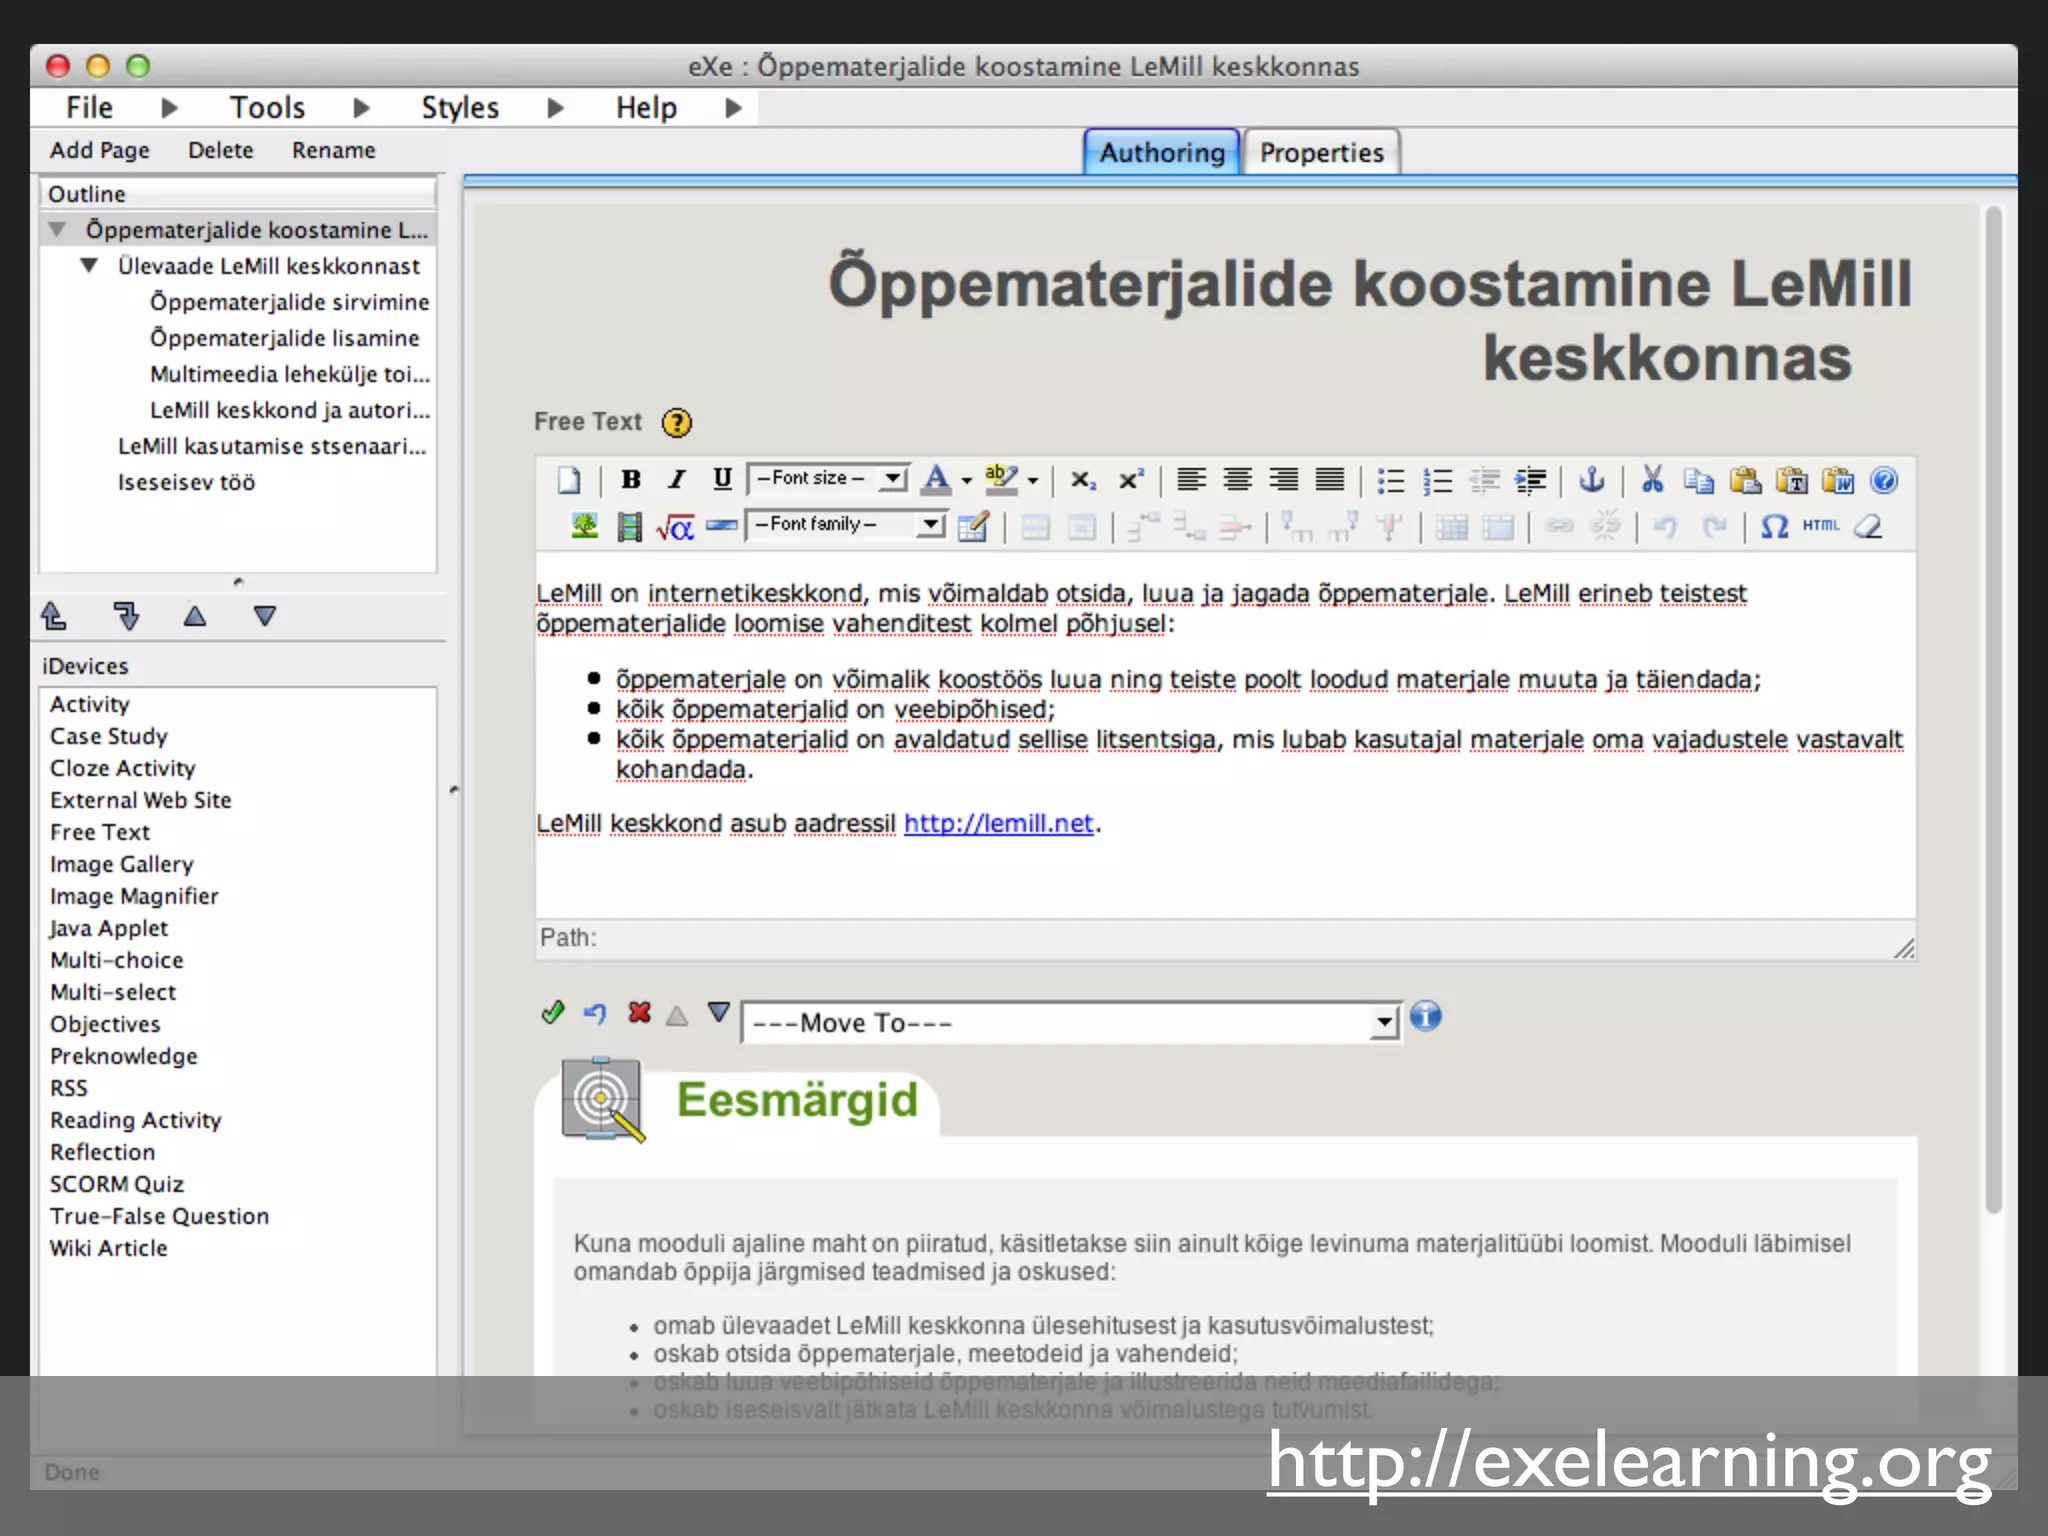Click the blue undo arrow below editor

(595, 1014)
